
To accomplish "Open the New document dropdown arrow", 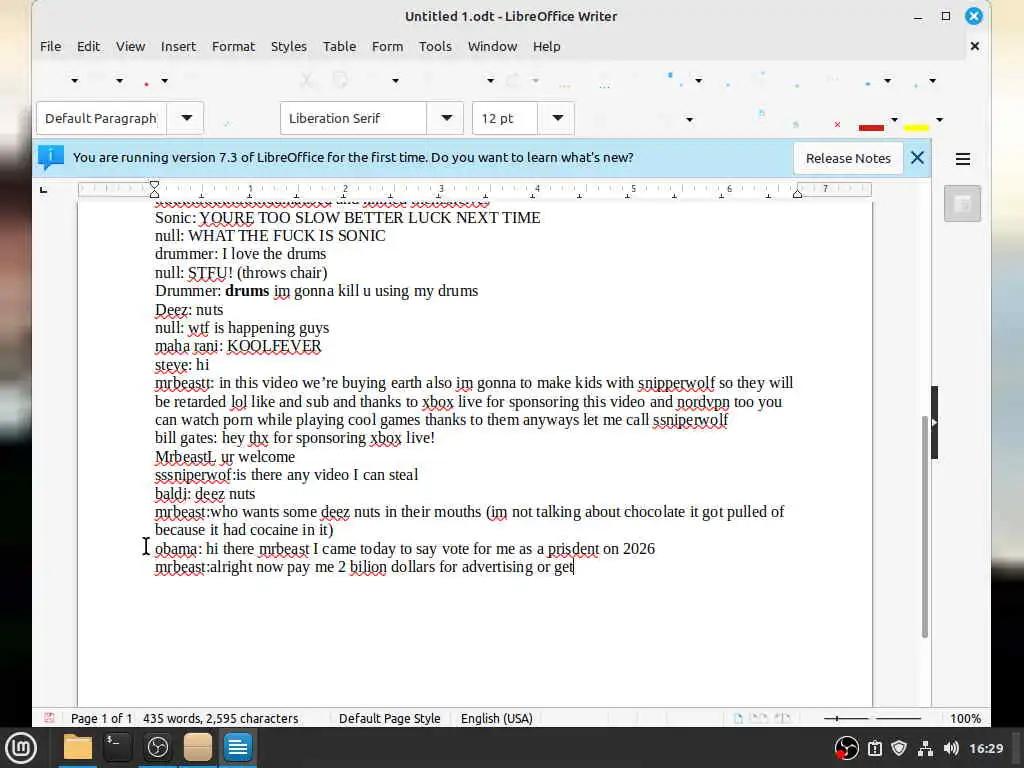I will [x=74, y=80].
